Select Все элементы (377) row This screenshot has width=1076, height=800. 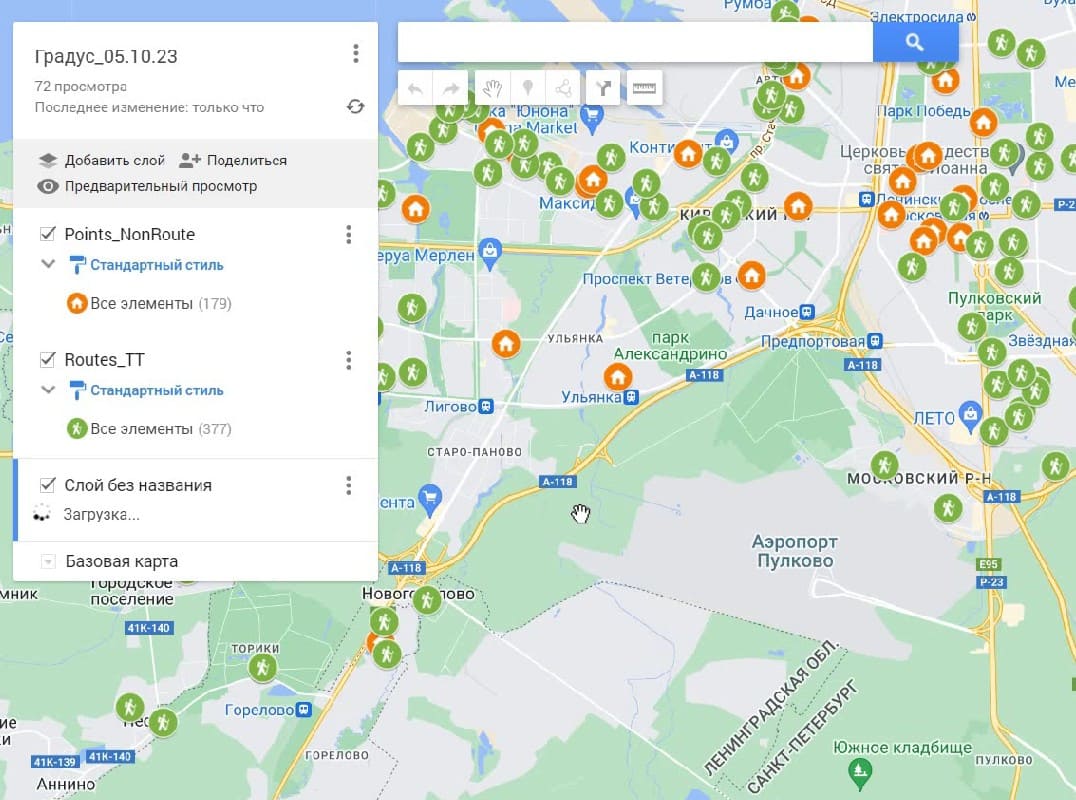(x=150, y=429)
